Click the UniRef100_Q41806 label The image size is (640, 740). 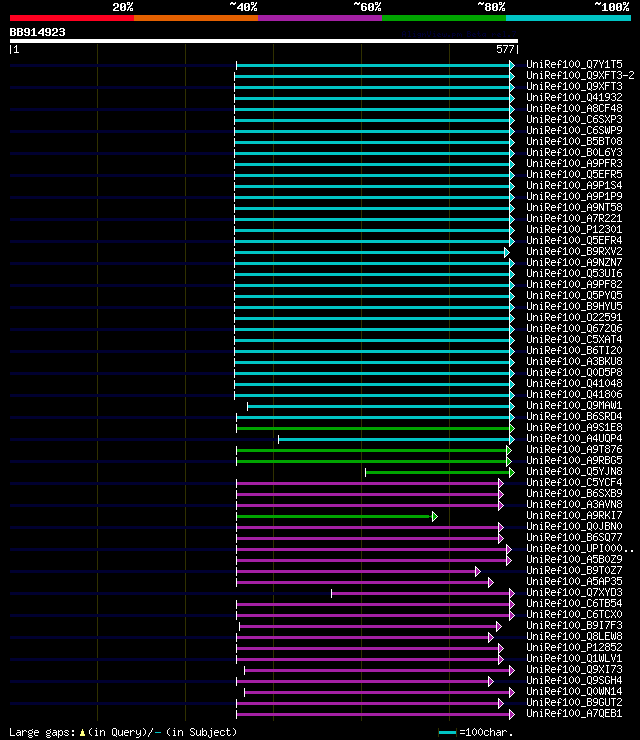574,394
